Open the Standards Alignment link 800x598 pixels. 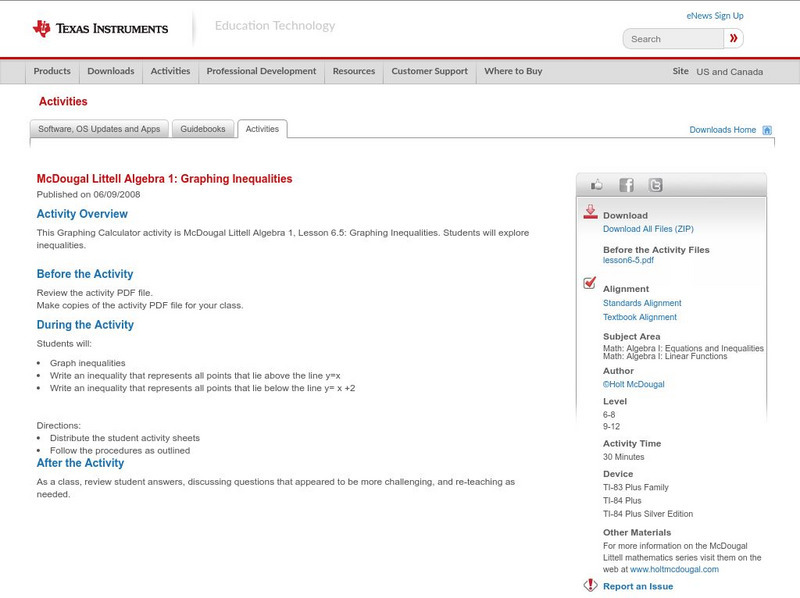point(642,303)
